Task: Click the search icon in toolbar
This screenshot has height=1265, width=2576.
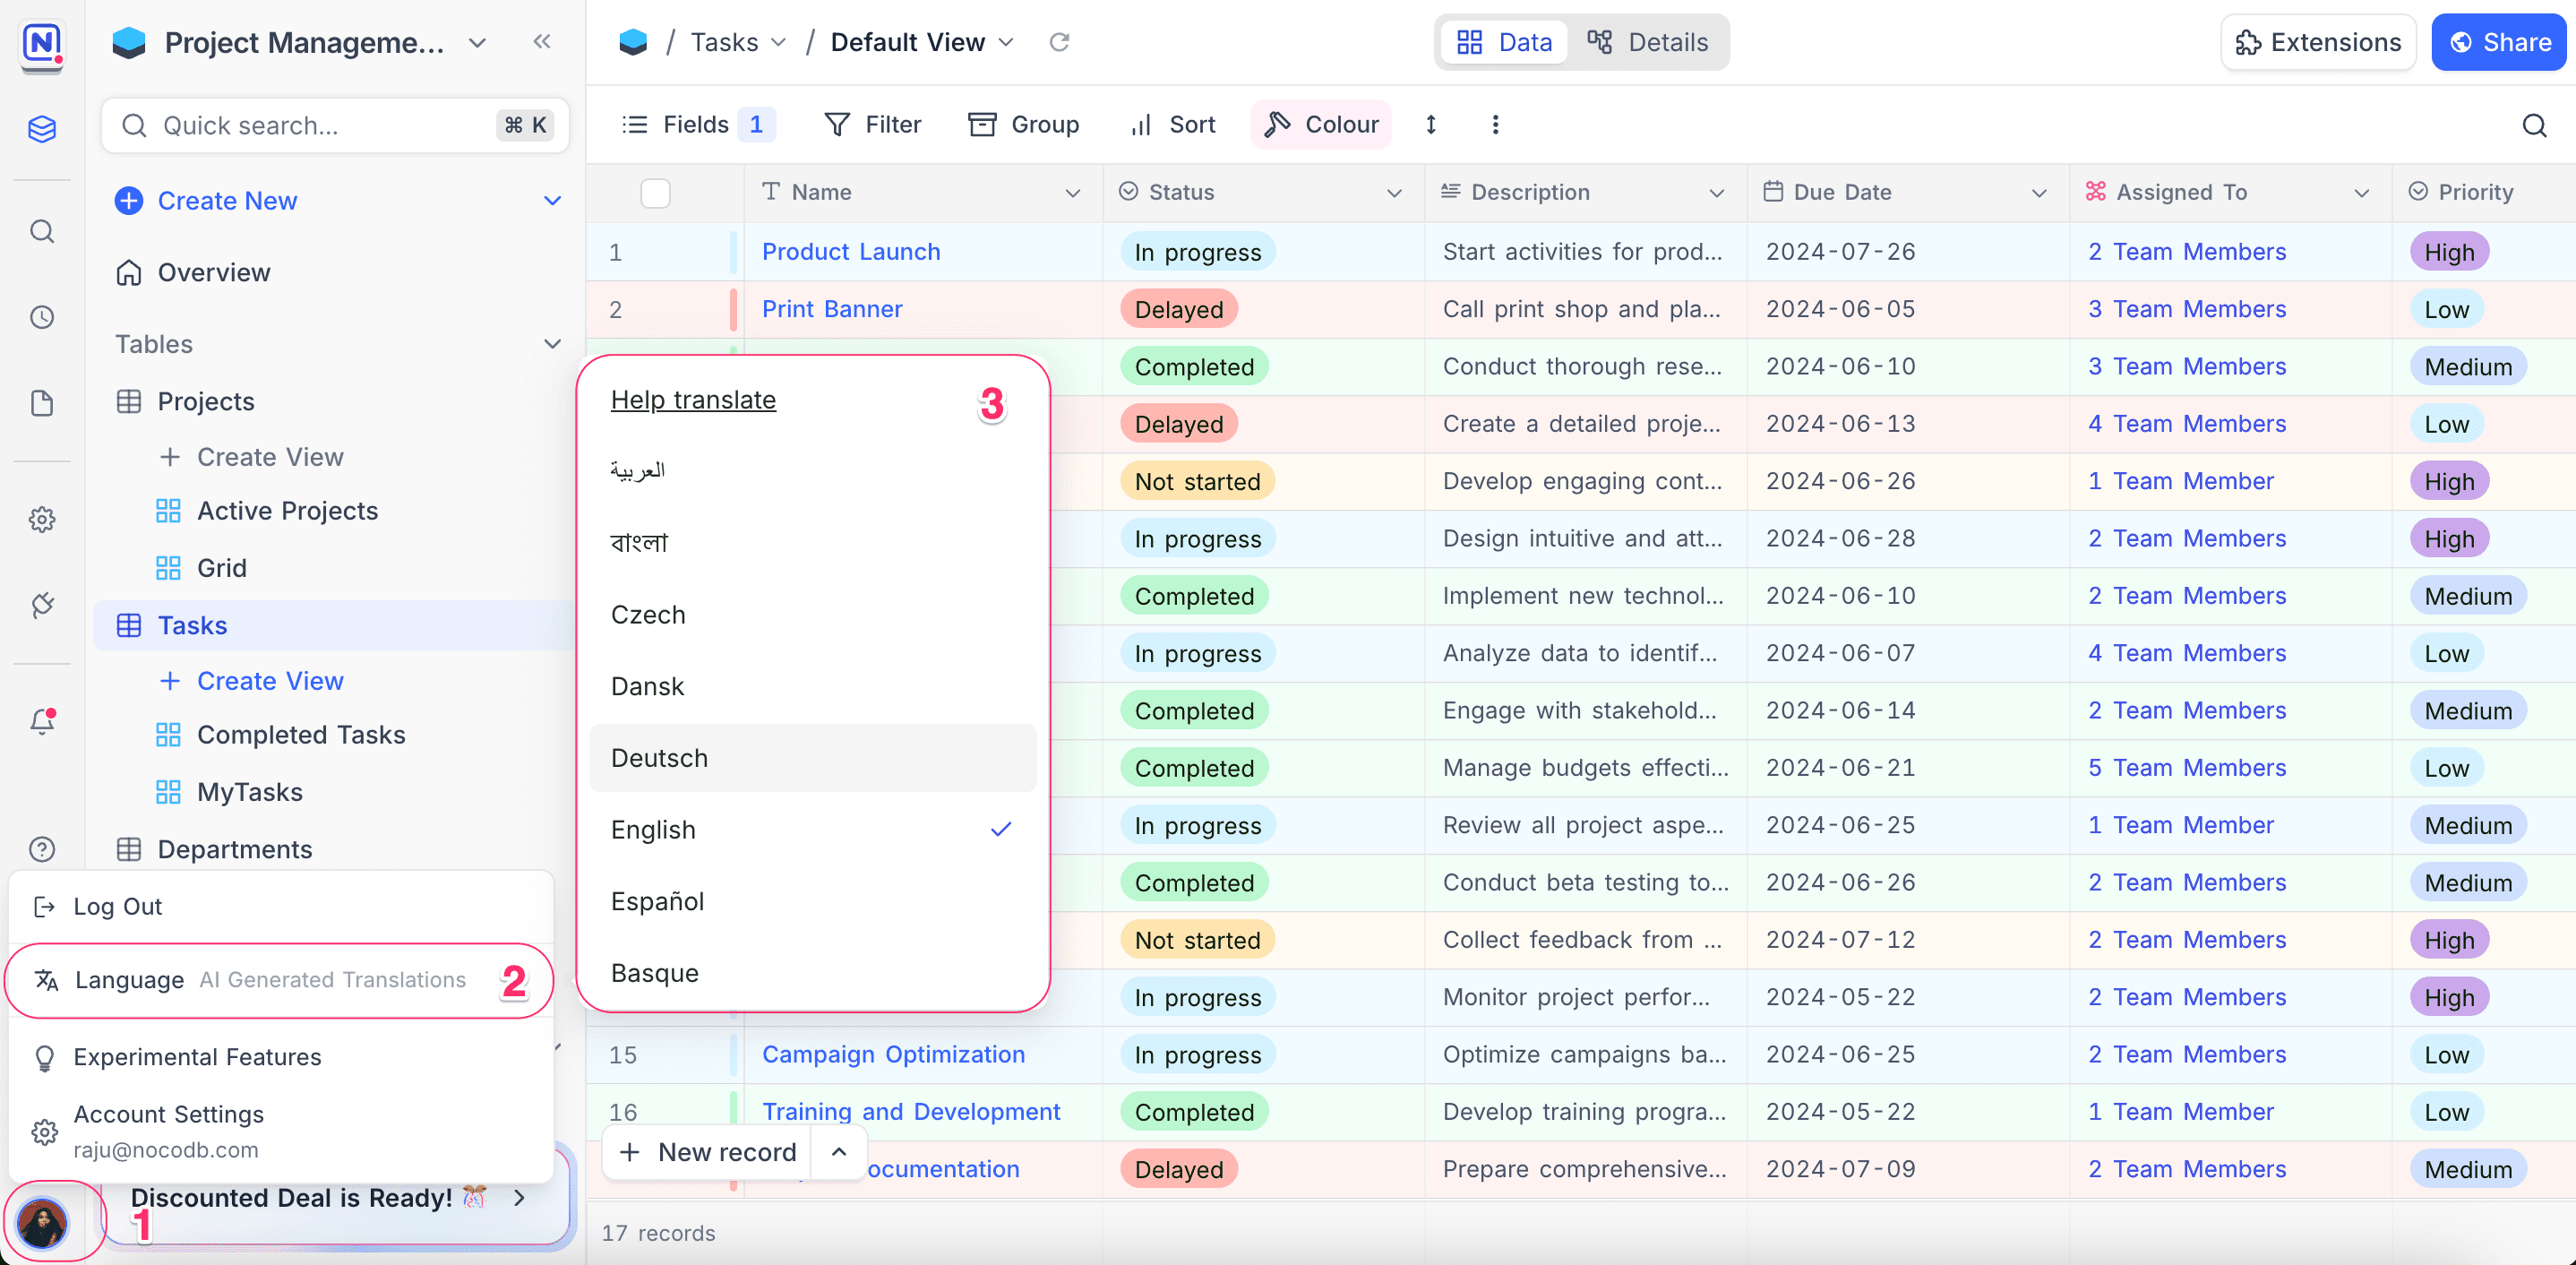Action: pos(2533,125)
